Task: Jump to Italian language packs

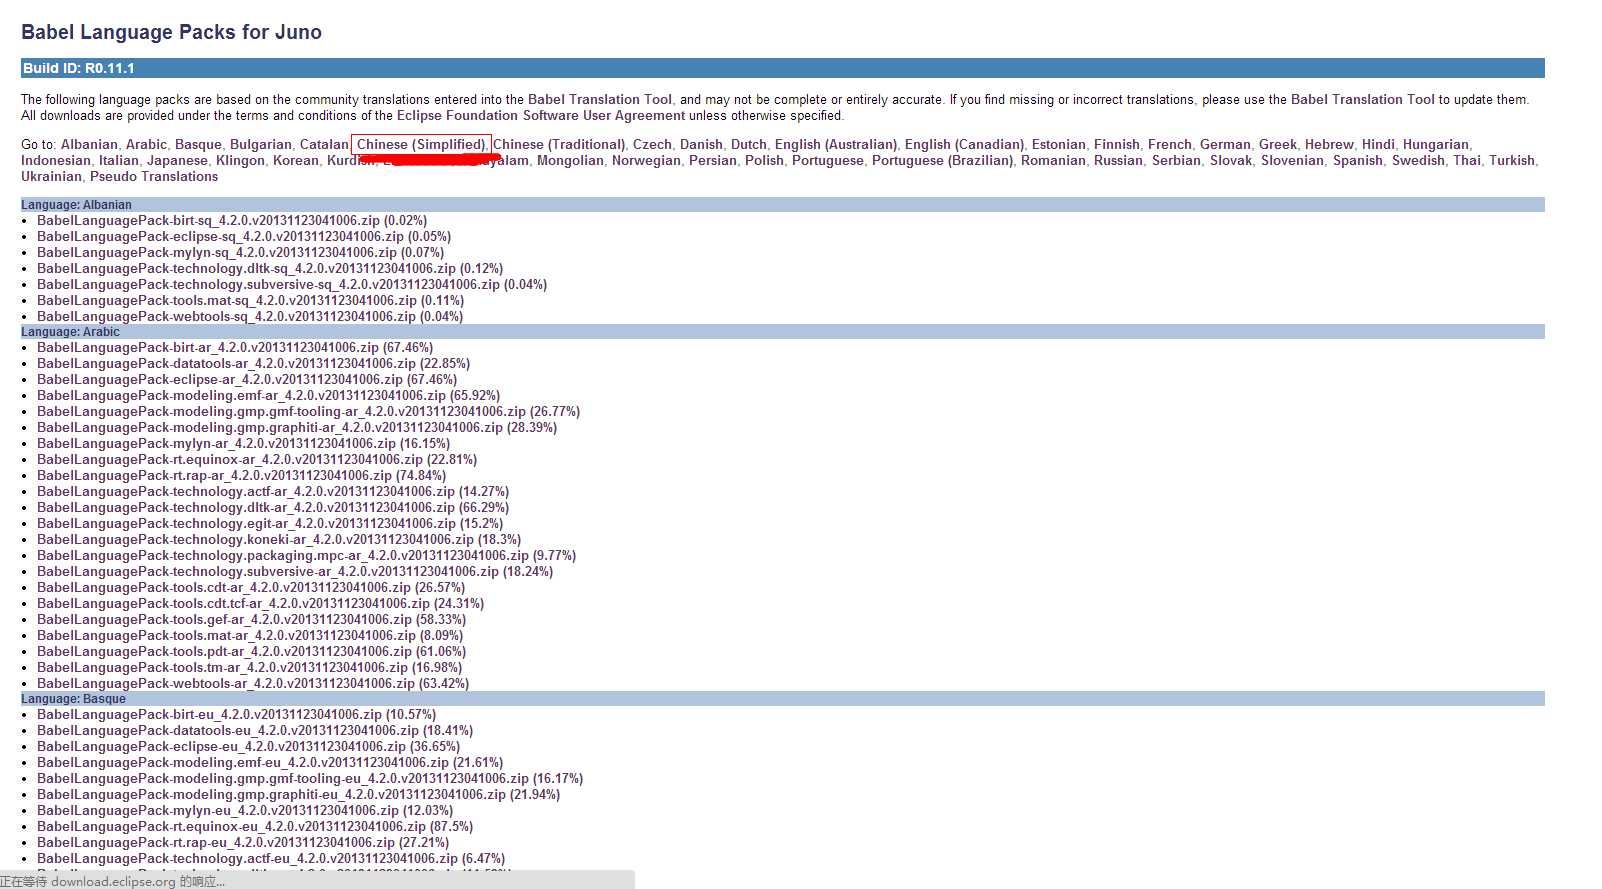Action: [119, 160]
